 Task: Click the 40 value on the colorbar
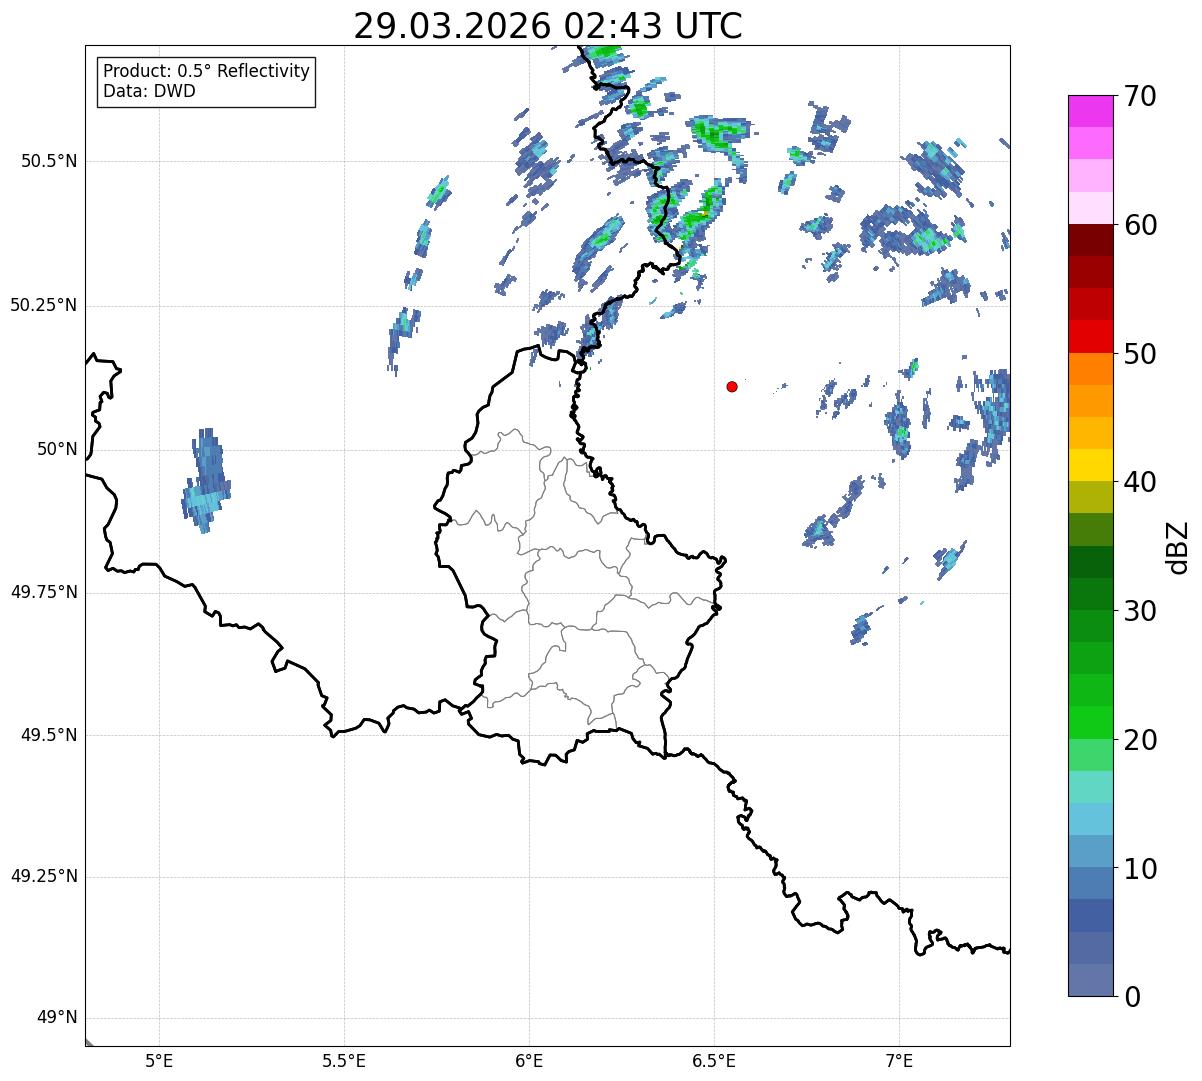click(1140, 482)
